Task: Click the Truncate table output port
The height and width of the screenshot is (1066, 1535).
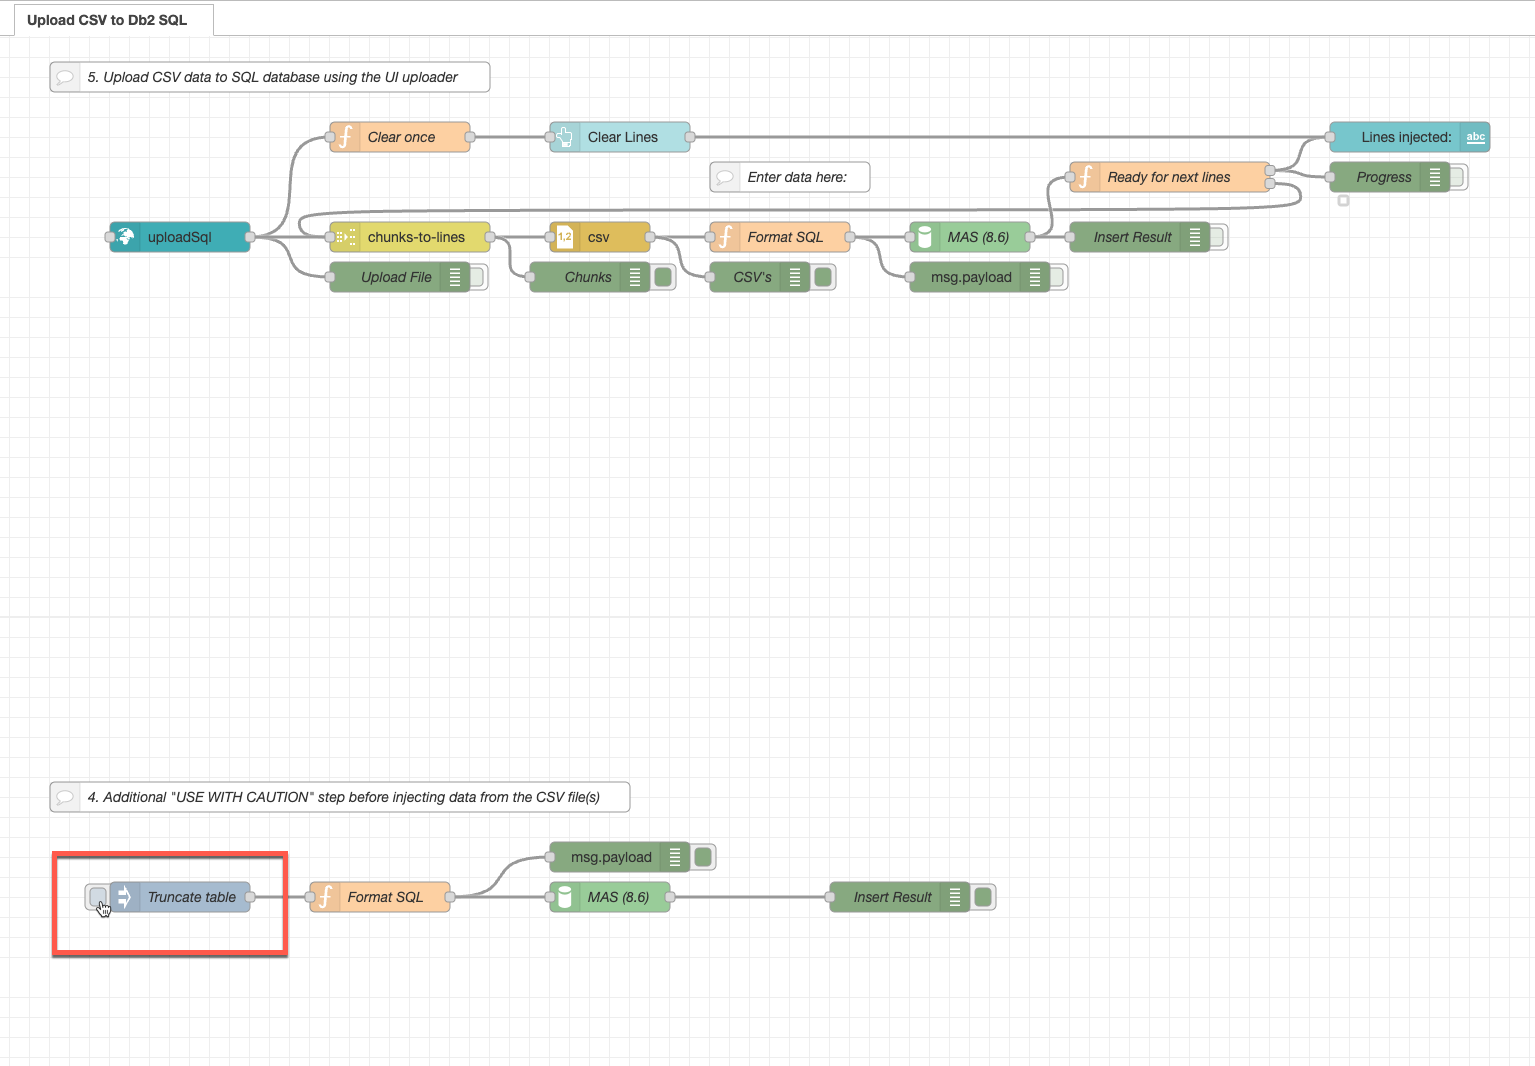Action: (250, 897)
